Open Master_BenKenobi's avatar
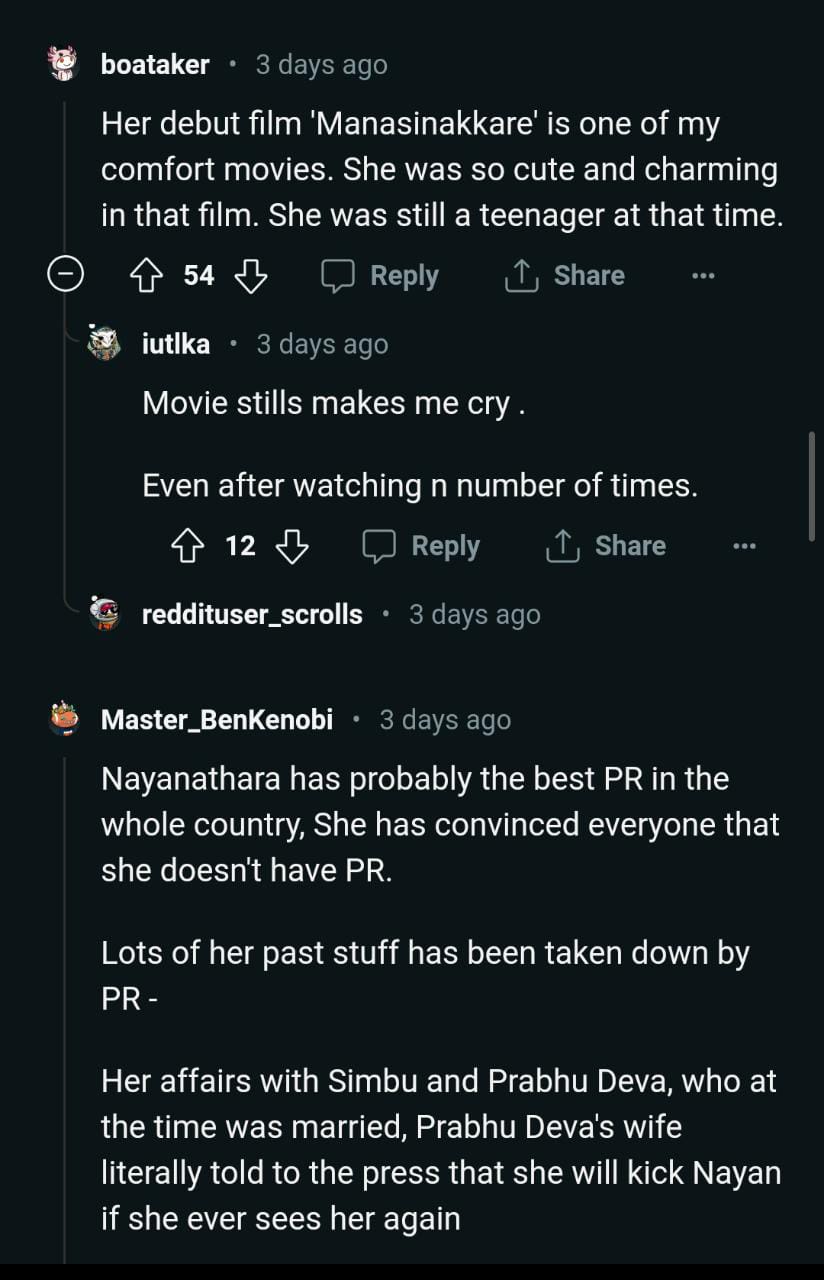824x1280 pixels. 63,719
